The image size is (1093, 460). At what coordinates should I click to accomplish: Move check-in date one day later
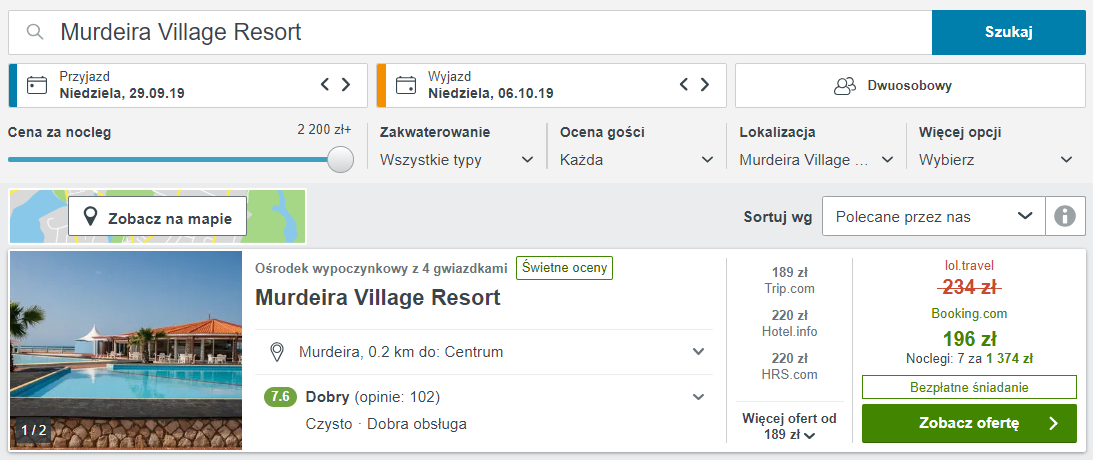click(x=346, y=85)
